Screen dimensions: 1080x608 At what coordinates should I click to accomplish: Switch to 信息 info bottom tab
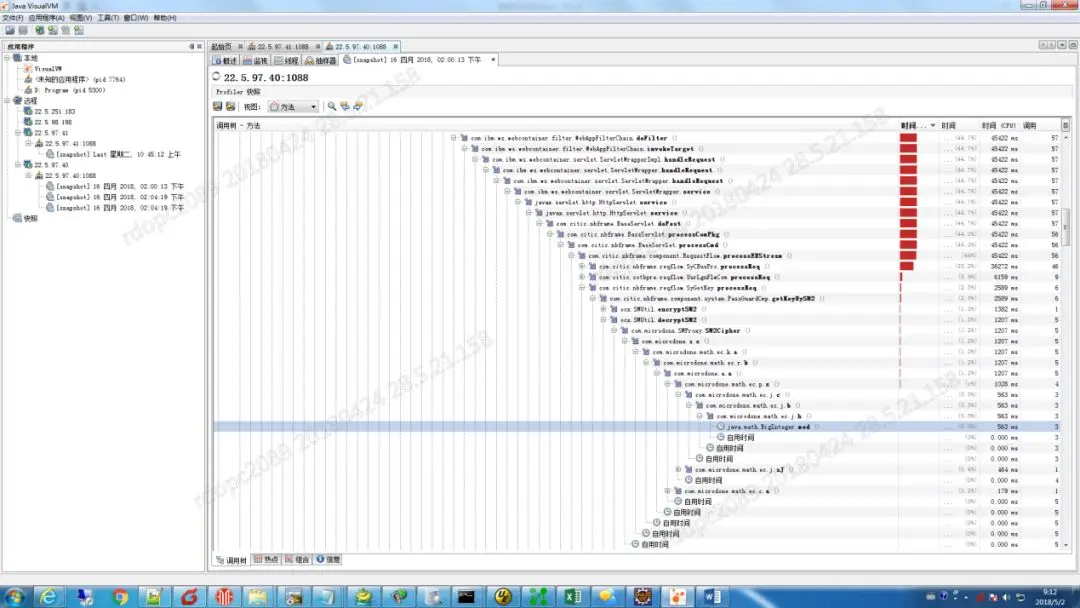point(328,560)
